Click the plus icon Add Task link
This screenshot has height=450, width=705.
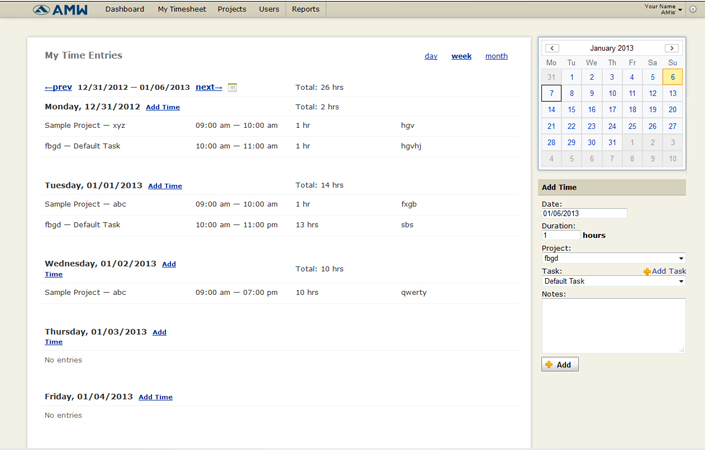point(665,271)
